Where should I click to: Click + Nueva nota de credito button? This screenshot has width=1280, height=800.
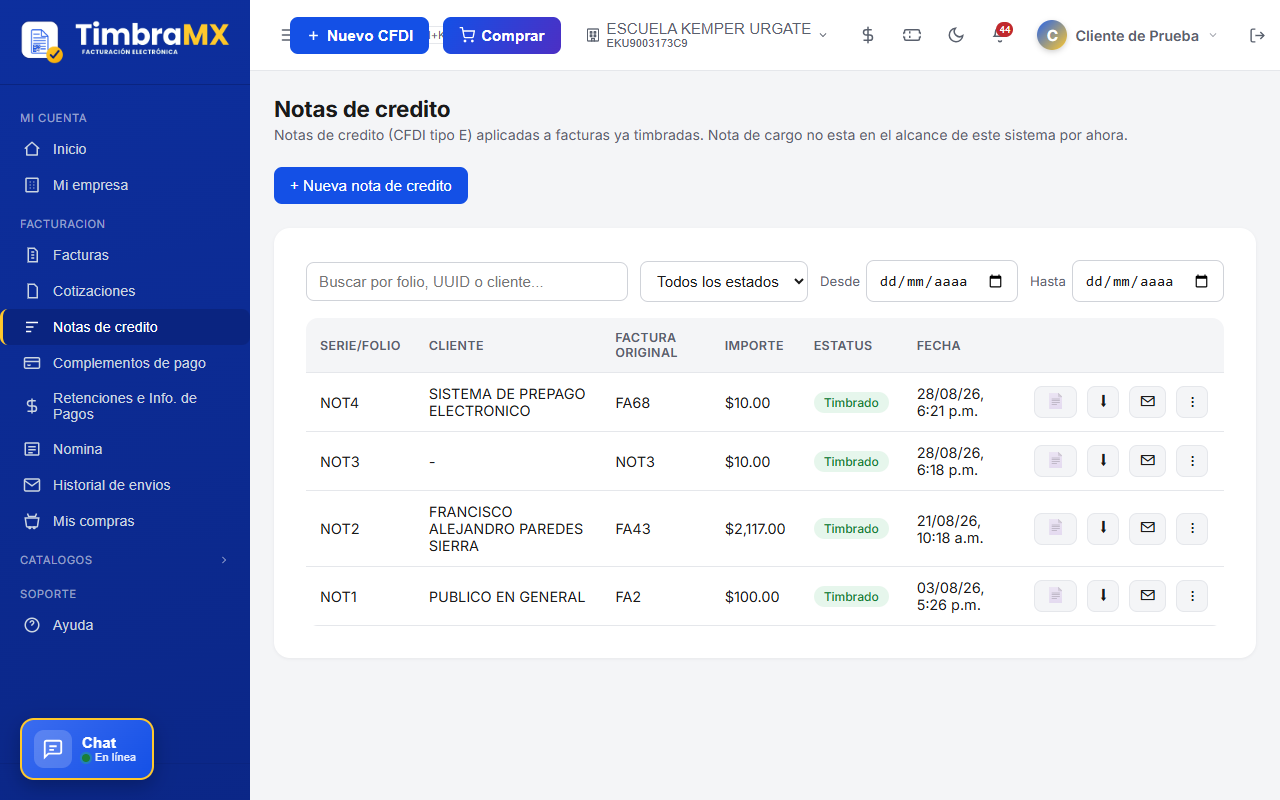pos(371,185)
